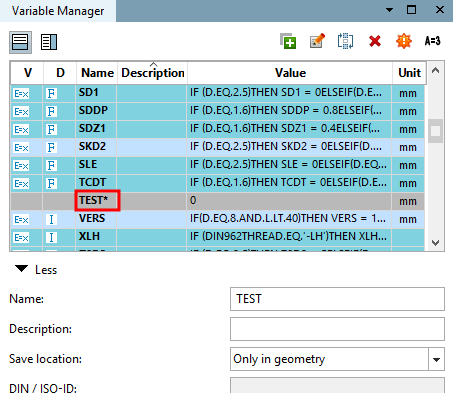453x393 pixels.
Task: Open the Save location dropdown
Action: 436,359
